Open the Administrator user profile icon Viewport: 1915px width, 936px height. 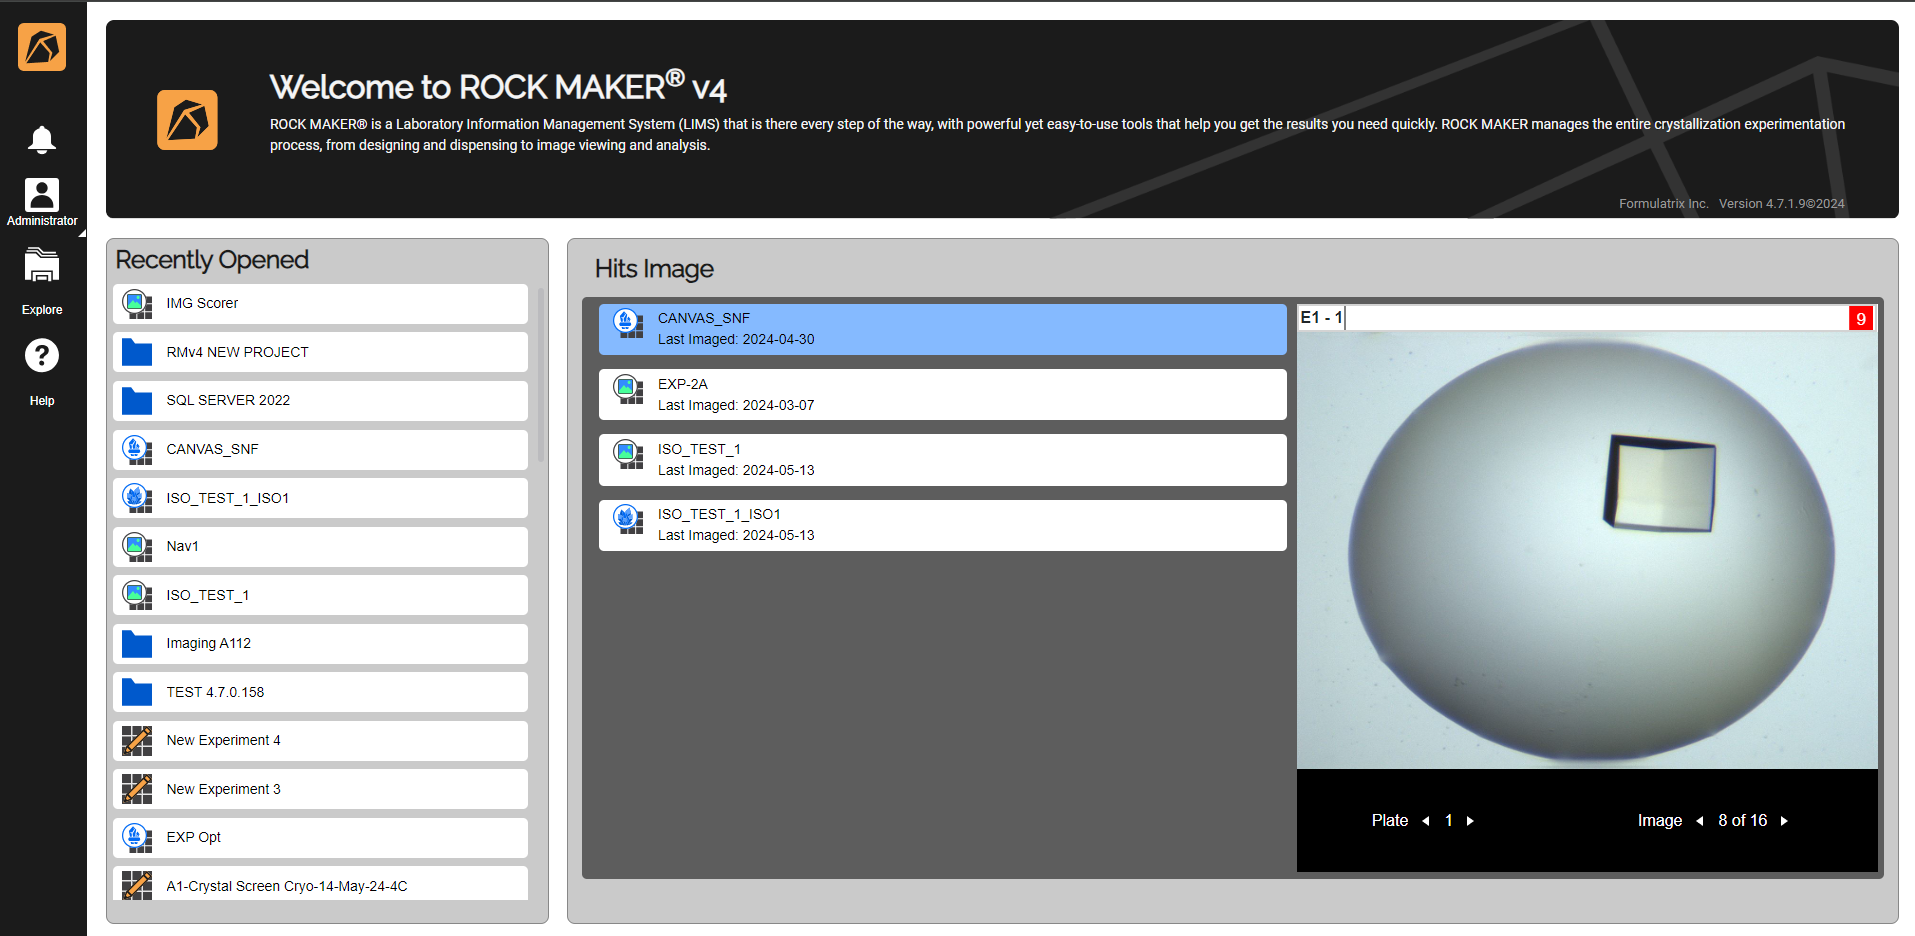42,194
